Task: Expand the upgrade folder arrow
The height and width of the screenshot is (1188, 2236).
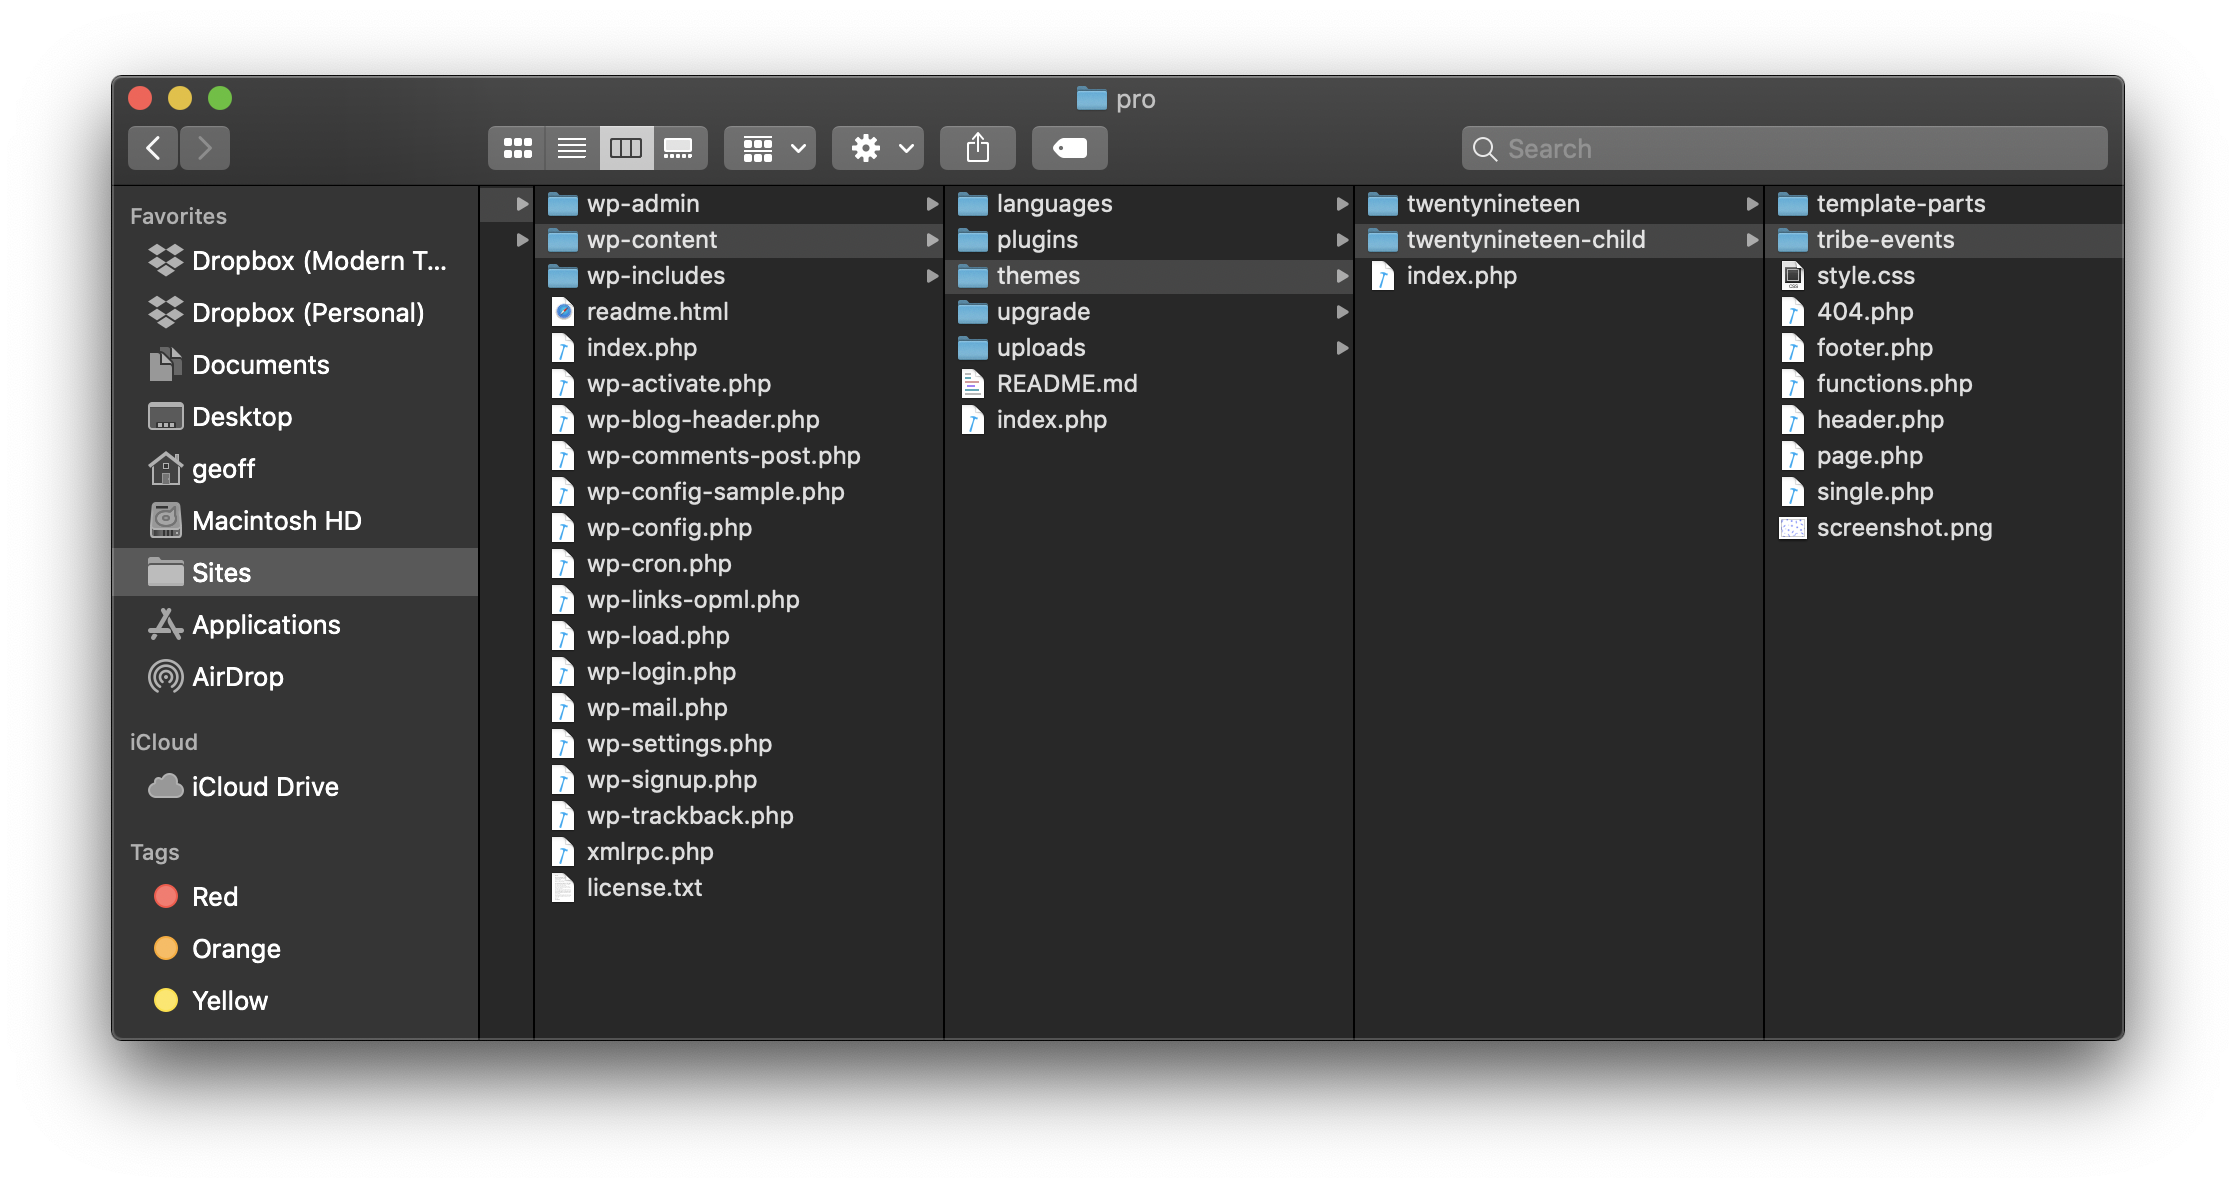Action: (x=1342, y=312)
